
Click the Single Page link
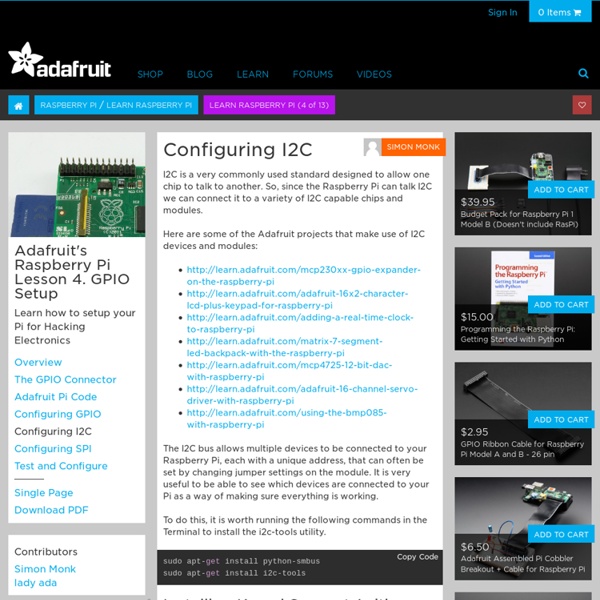click(x=44, y=493)
